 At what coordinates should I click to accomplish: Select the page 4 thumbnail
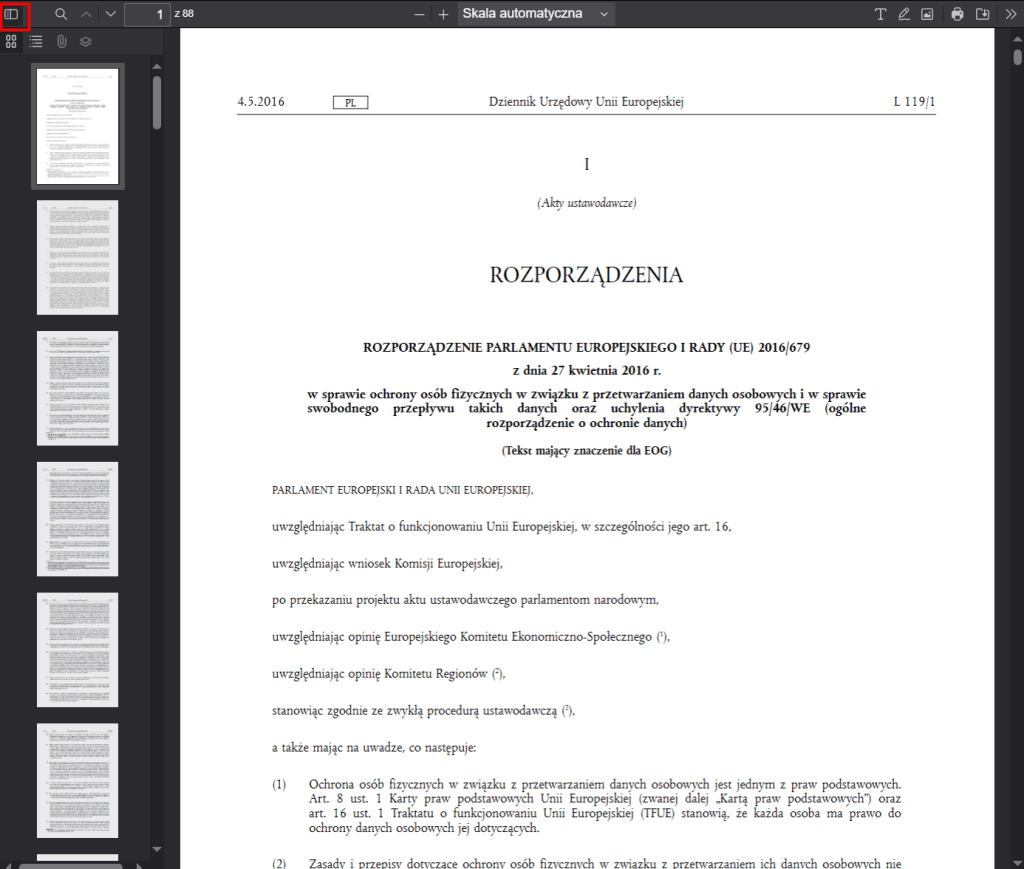[x=78, y=519]
